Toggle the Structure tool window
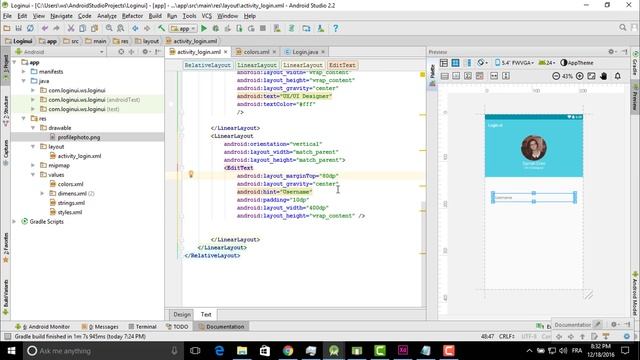The height and width of the screenshot is (360, 640). click(x=6, y=110)
